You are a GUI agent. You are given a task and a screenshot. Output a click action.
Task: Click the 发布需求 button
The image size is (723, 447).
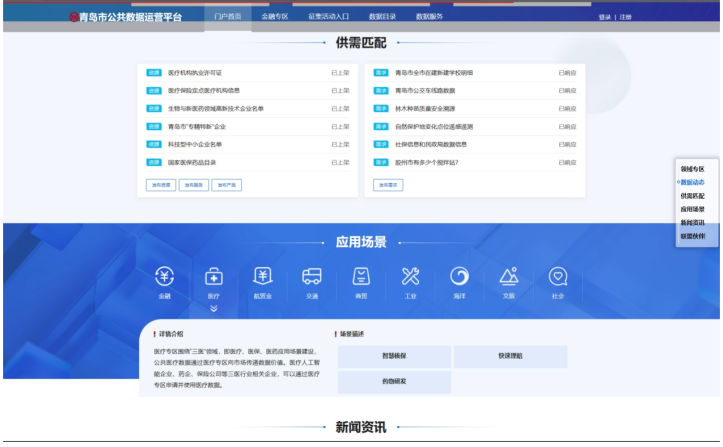[x=388, y=185]
